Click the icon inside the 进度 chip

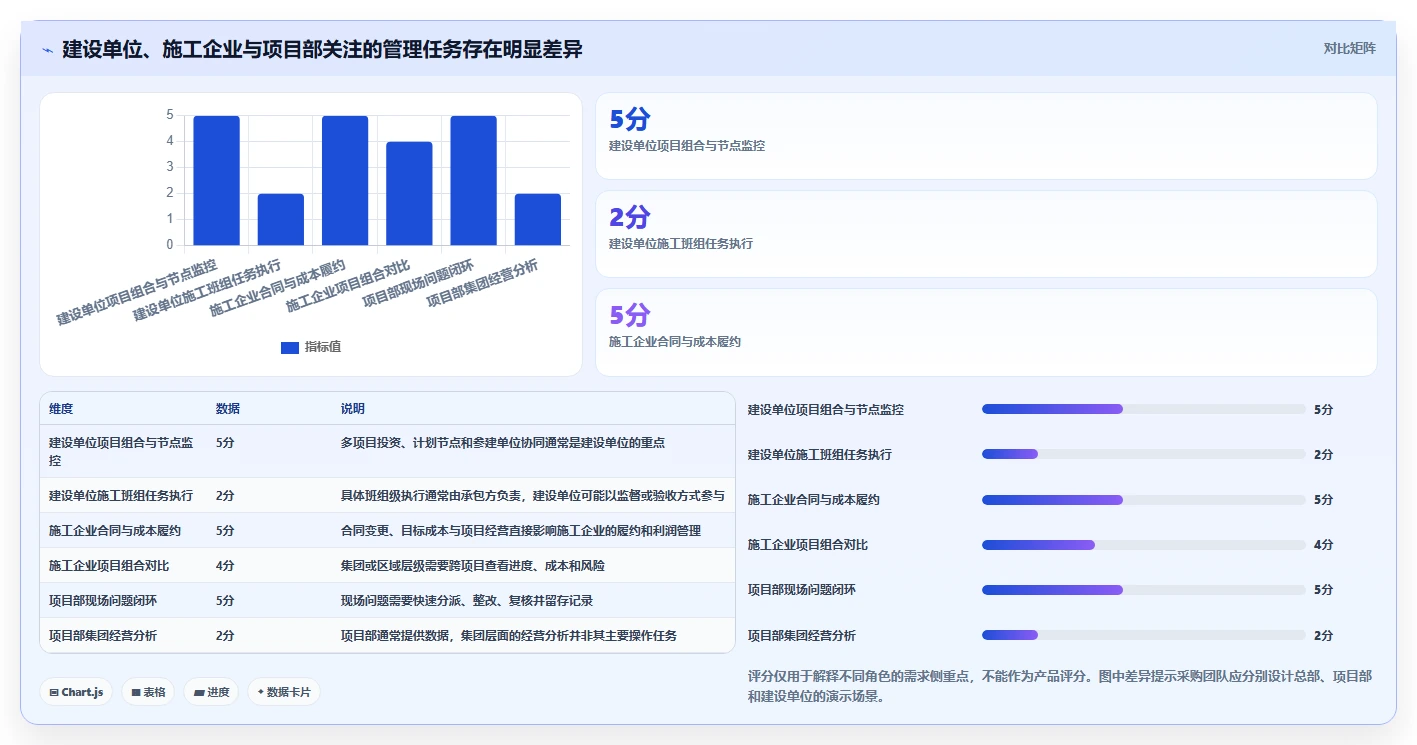[x=199, y=692]
